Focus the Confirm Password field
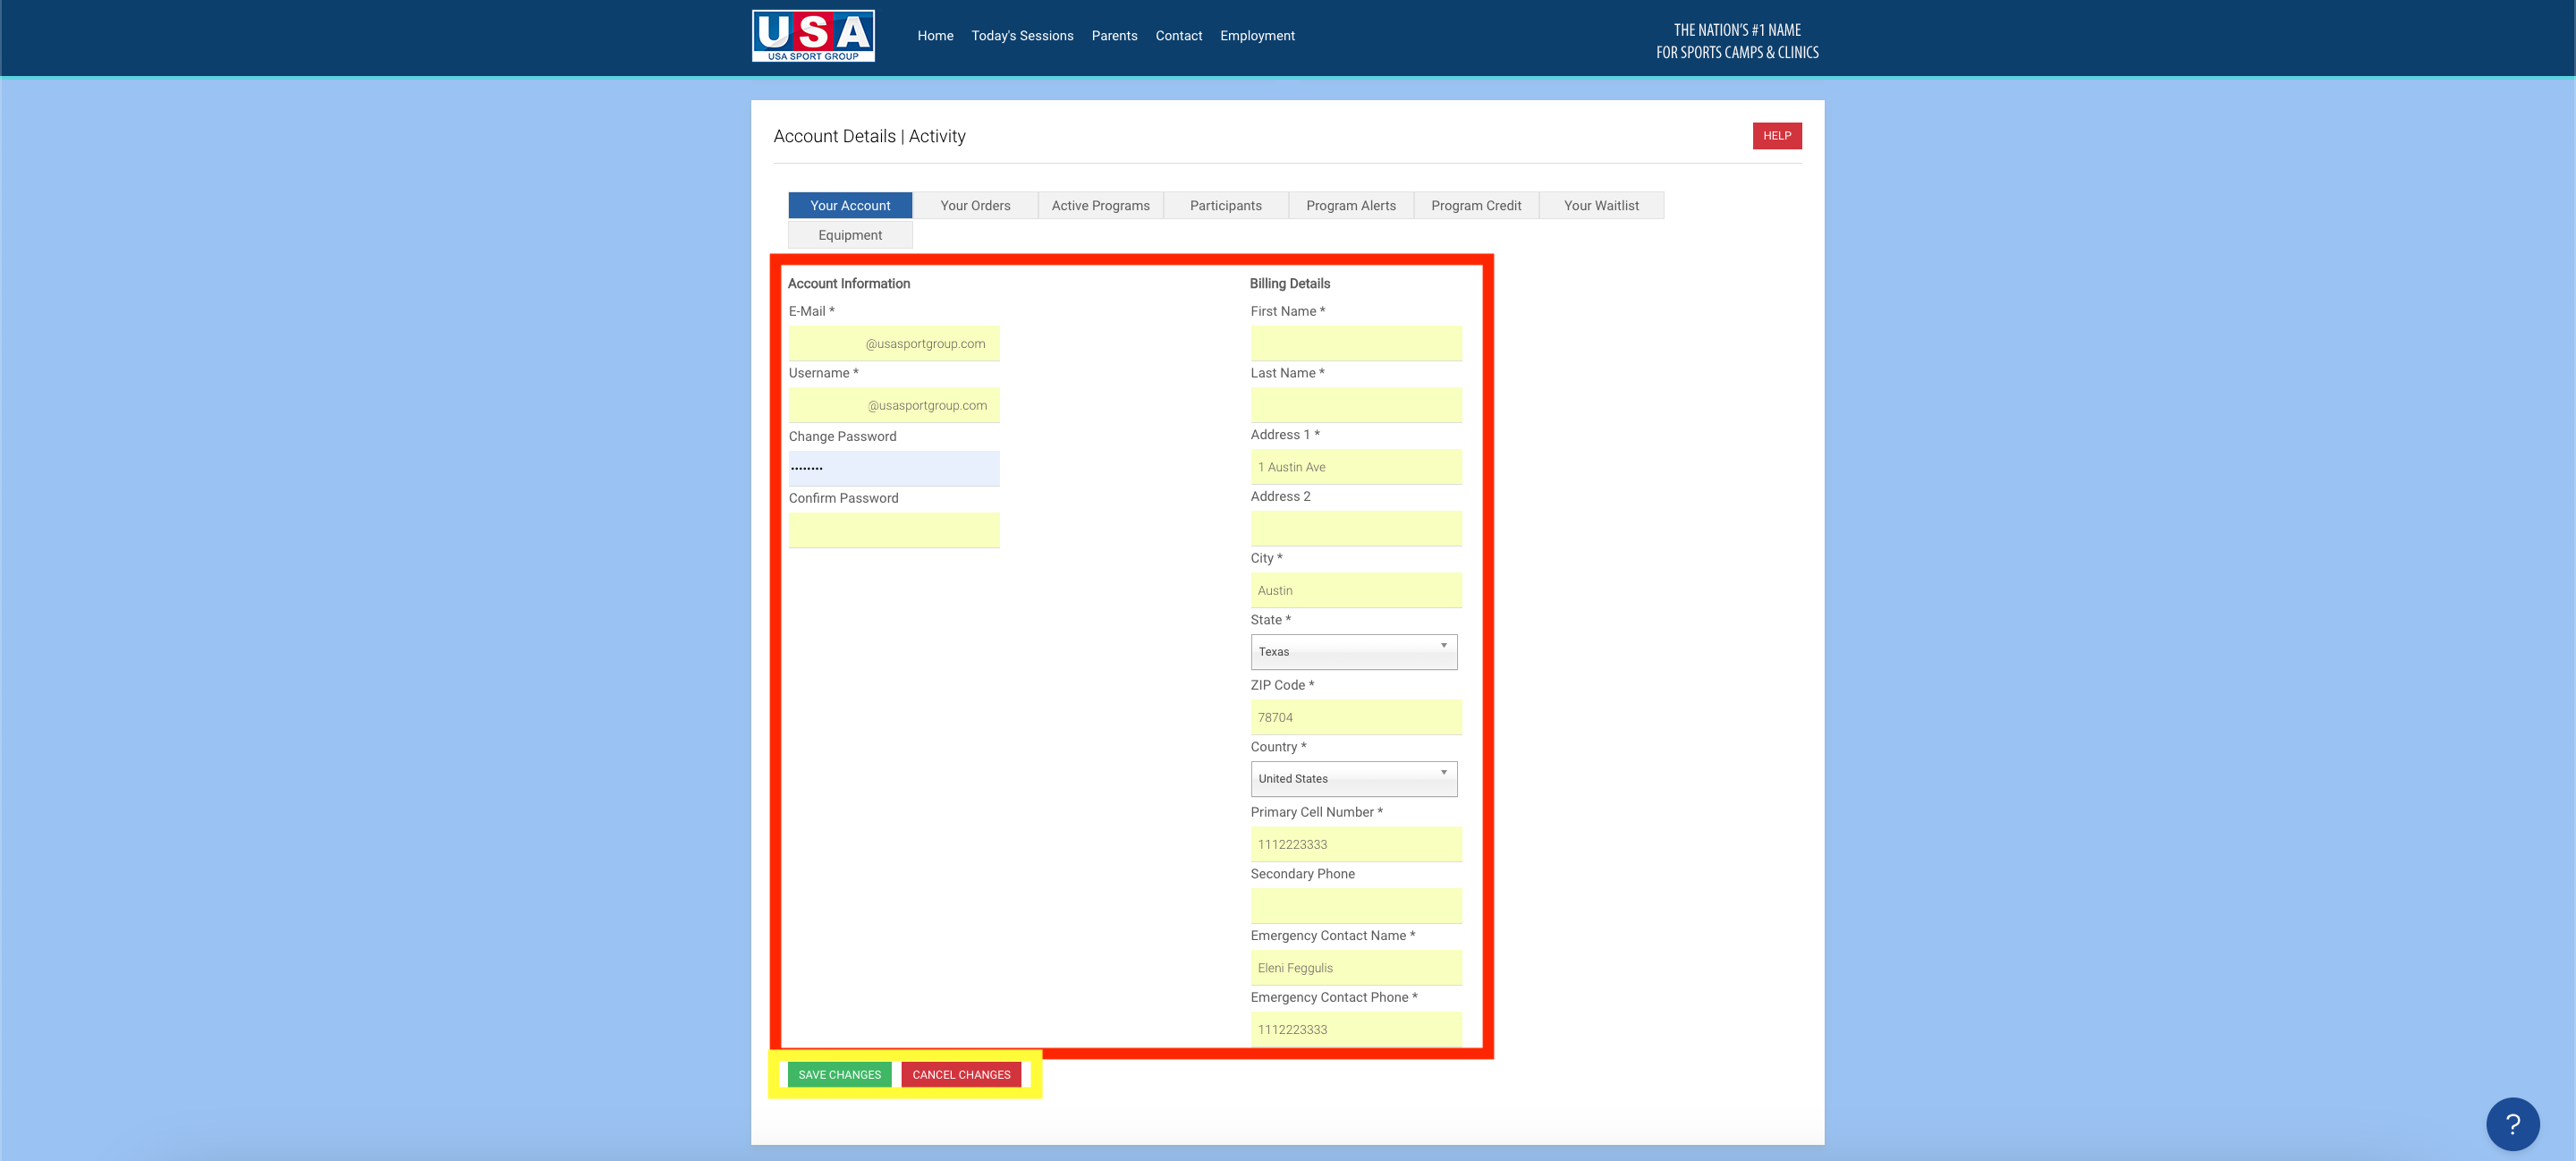 tap(893, 530)
